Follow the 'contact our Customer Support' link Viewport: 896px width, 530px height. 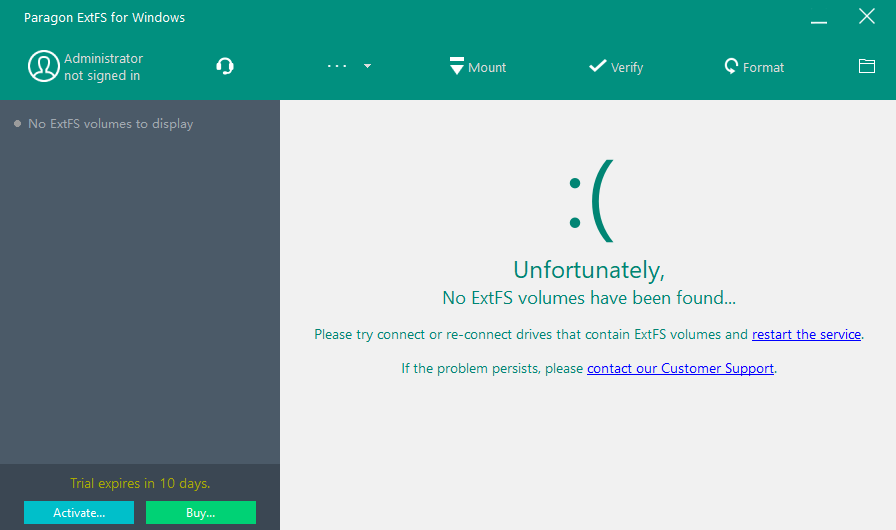point(680,368)
